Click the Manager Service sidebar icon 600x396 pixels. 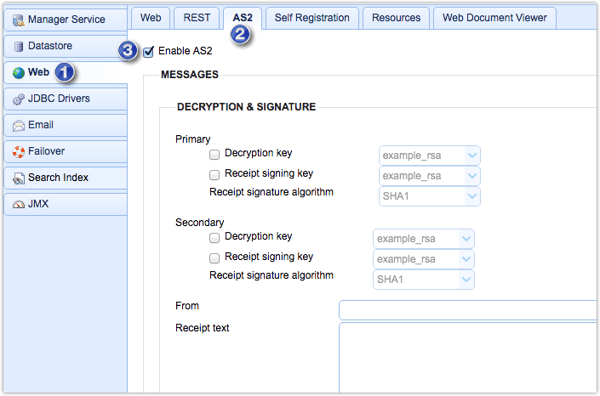click(x=18, y=20)
